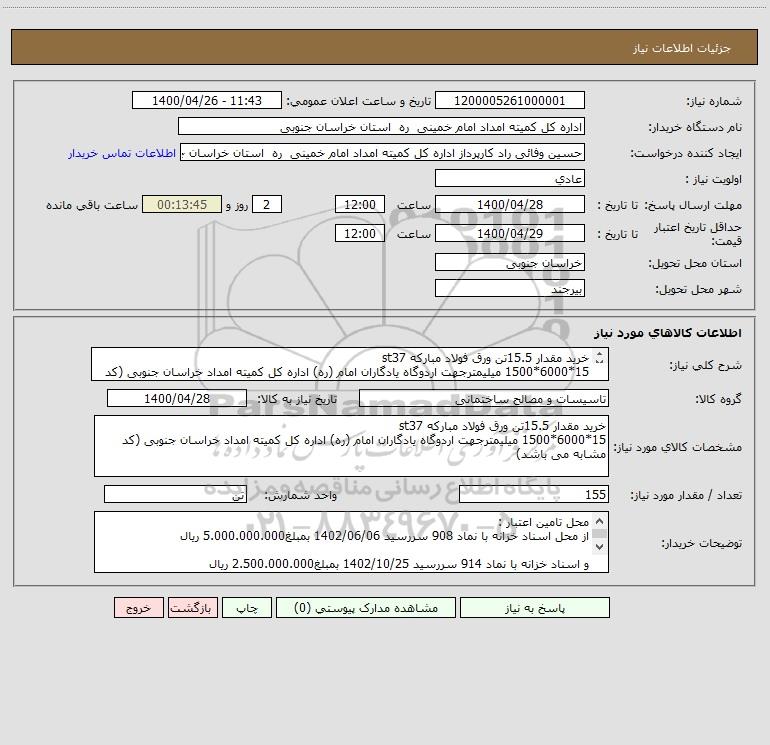Screen dimensions: 770x745
Task: Click the 'تاریخ و ساعت اعلان عمومی:' label
Action: coord(358,101)
